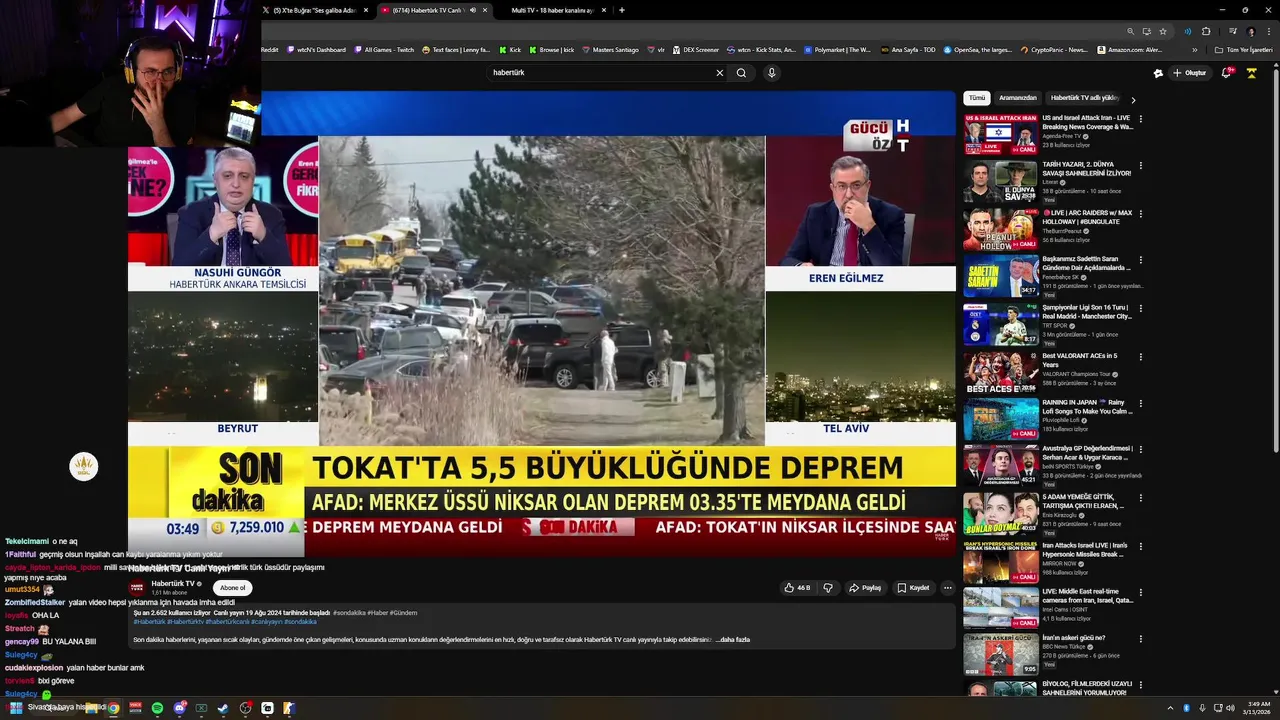Open Spotify from the taskbar

point(158,708)
